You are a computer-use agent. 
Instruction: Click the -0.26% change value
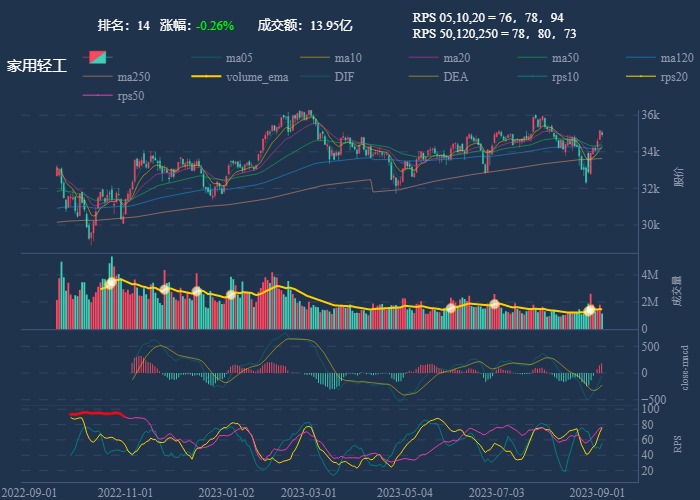215,25
